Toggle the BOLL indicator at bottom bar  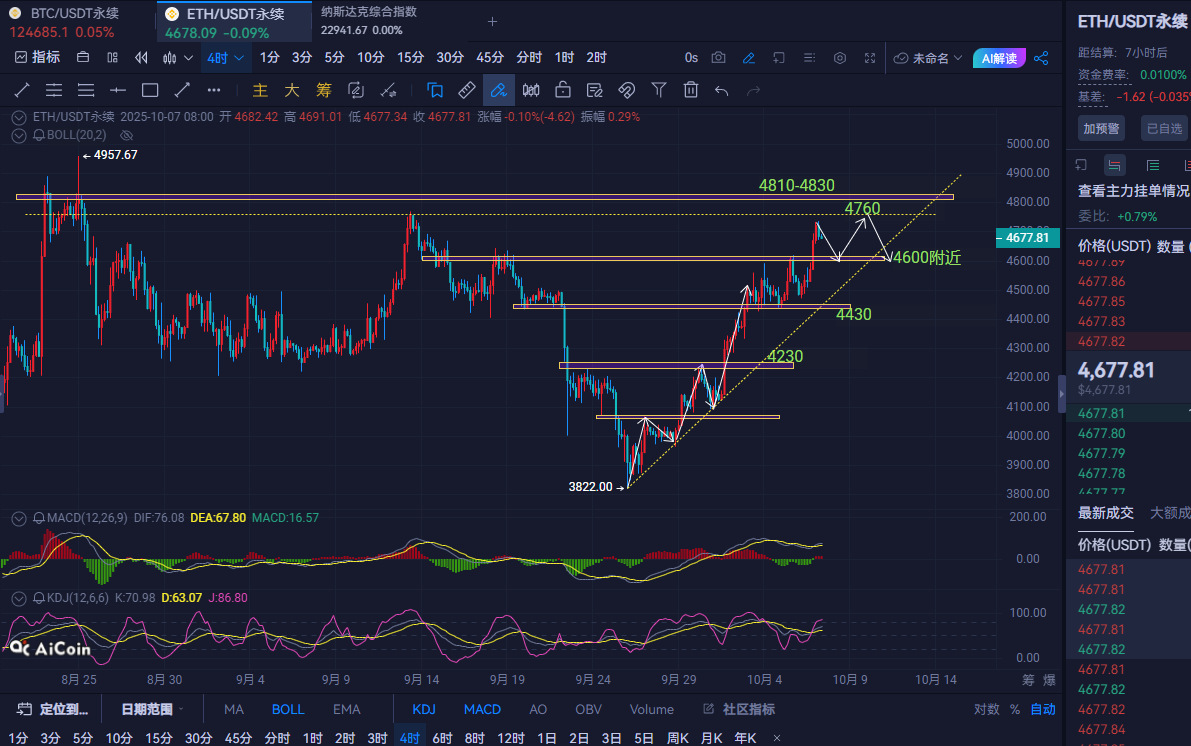tap(288, 709)
